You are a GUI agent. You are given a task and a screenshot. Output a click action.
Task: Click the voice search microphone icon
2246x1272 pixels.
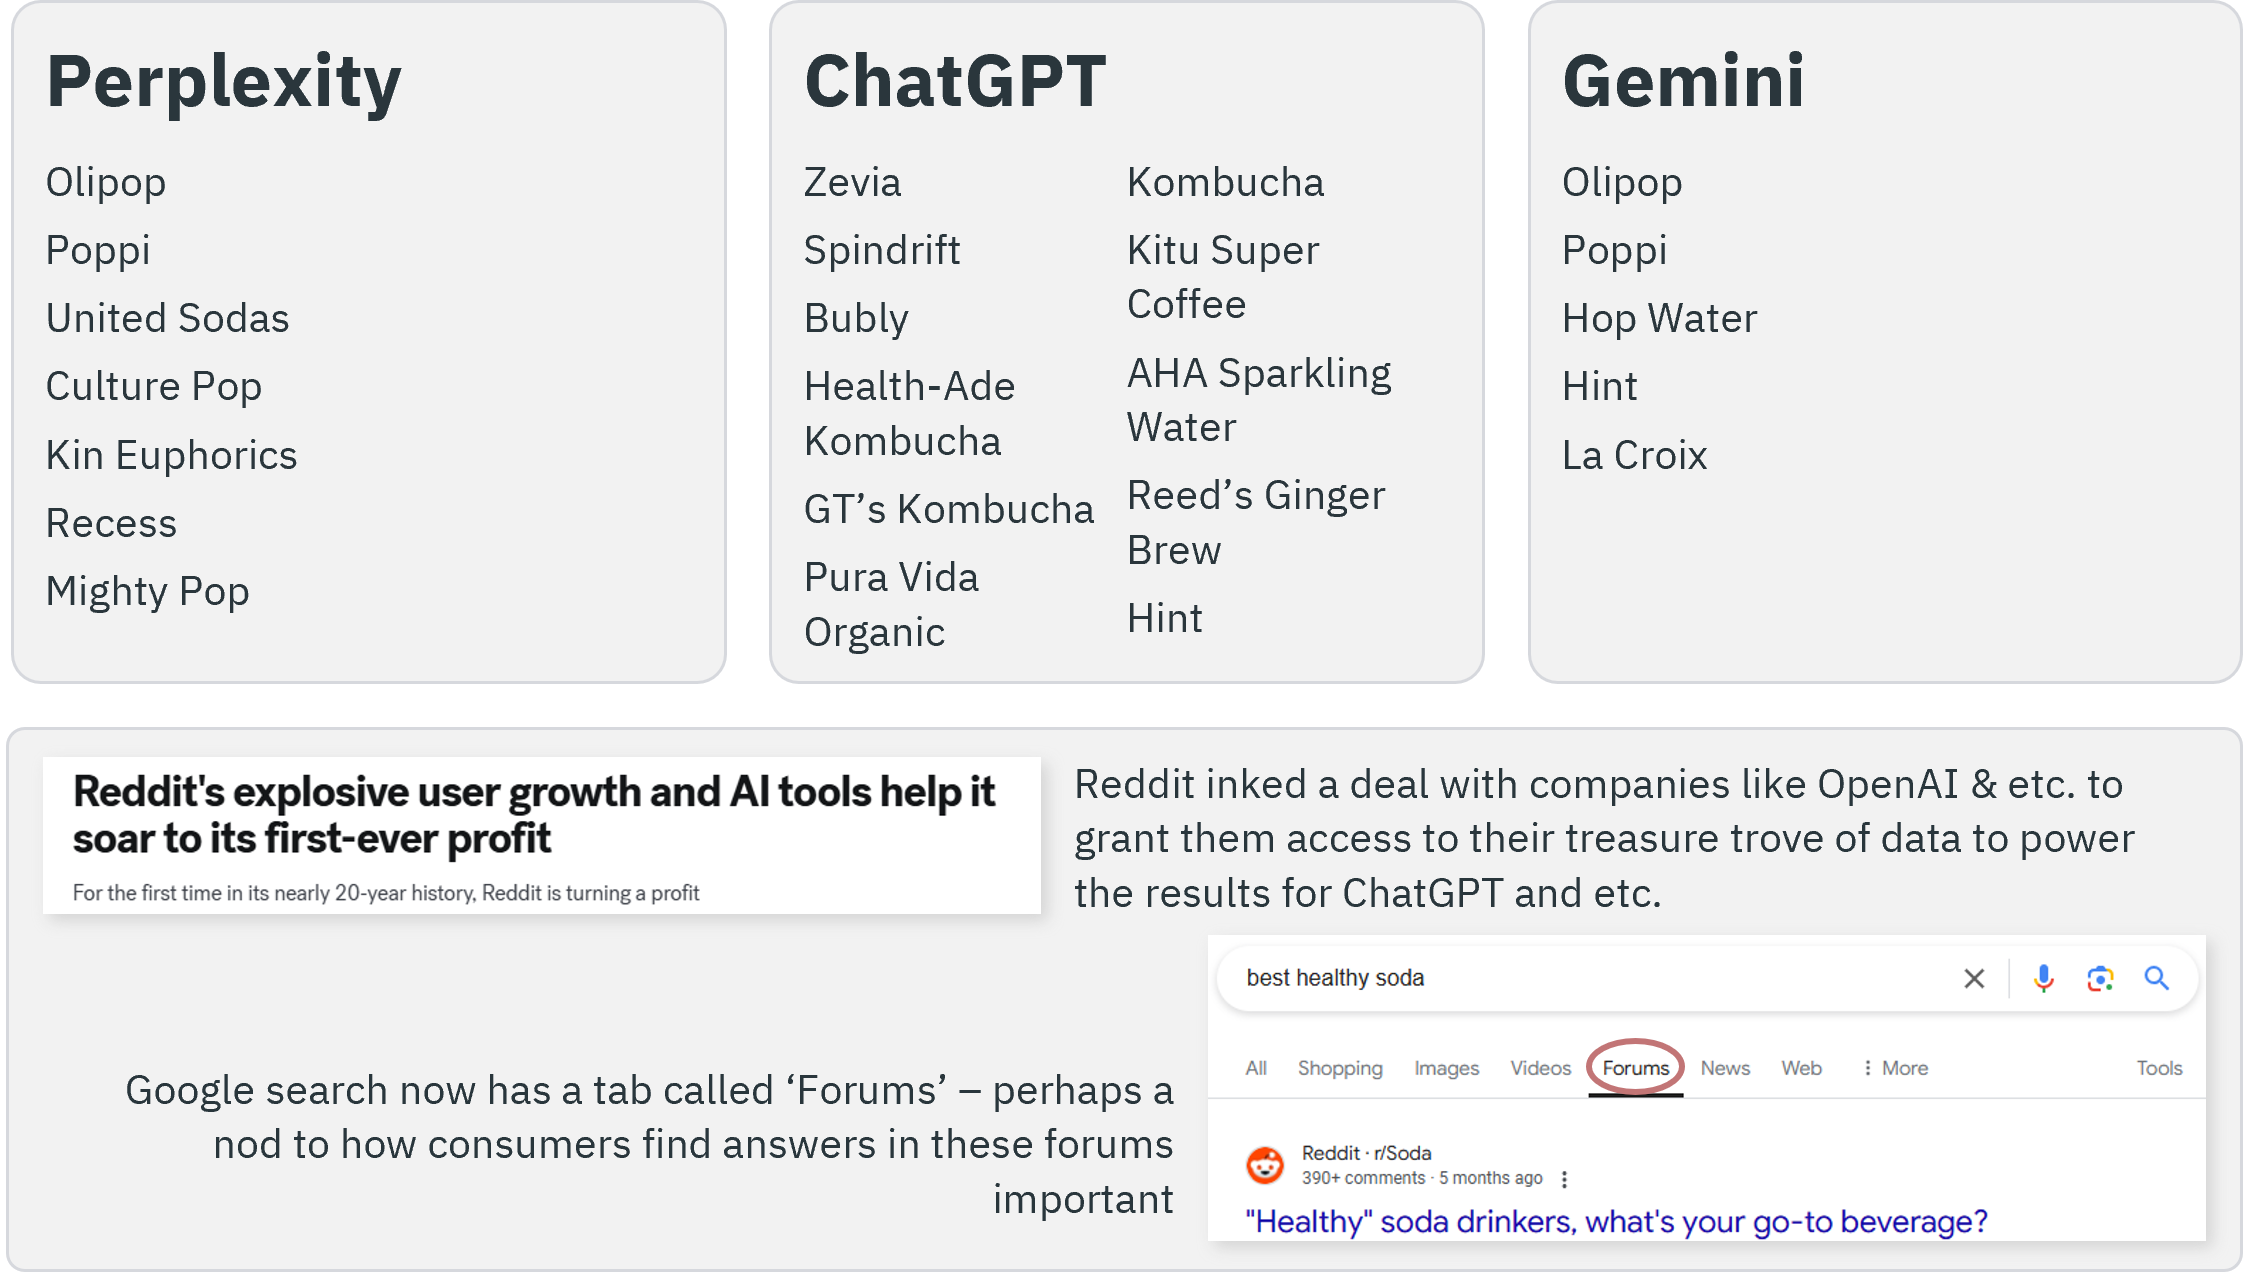pos(2043,978)
